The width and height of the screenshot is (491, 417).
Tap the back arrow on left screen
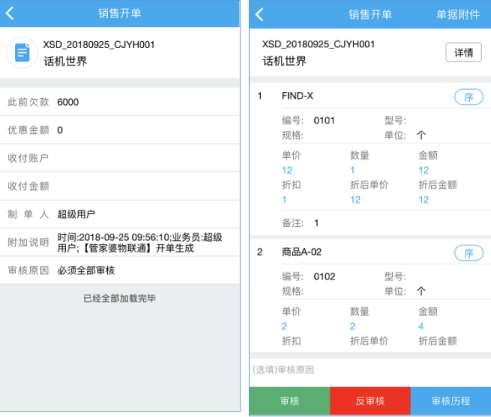pyautogui.click(x=10, y=13)
